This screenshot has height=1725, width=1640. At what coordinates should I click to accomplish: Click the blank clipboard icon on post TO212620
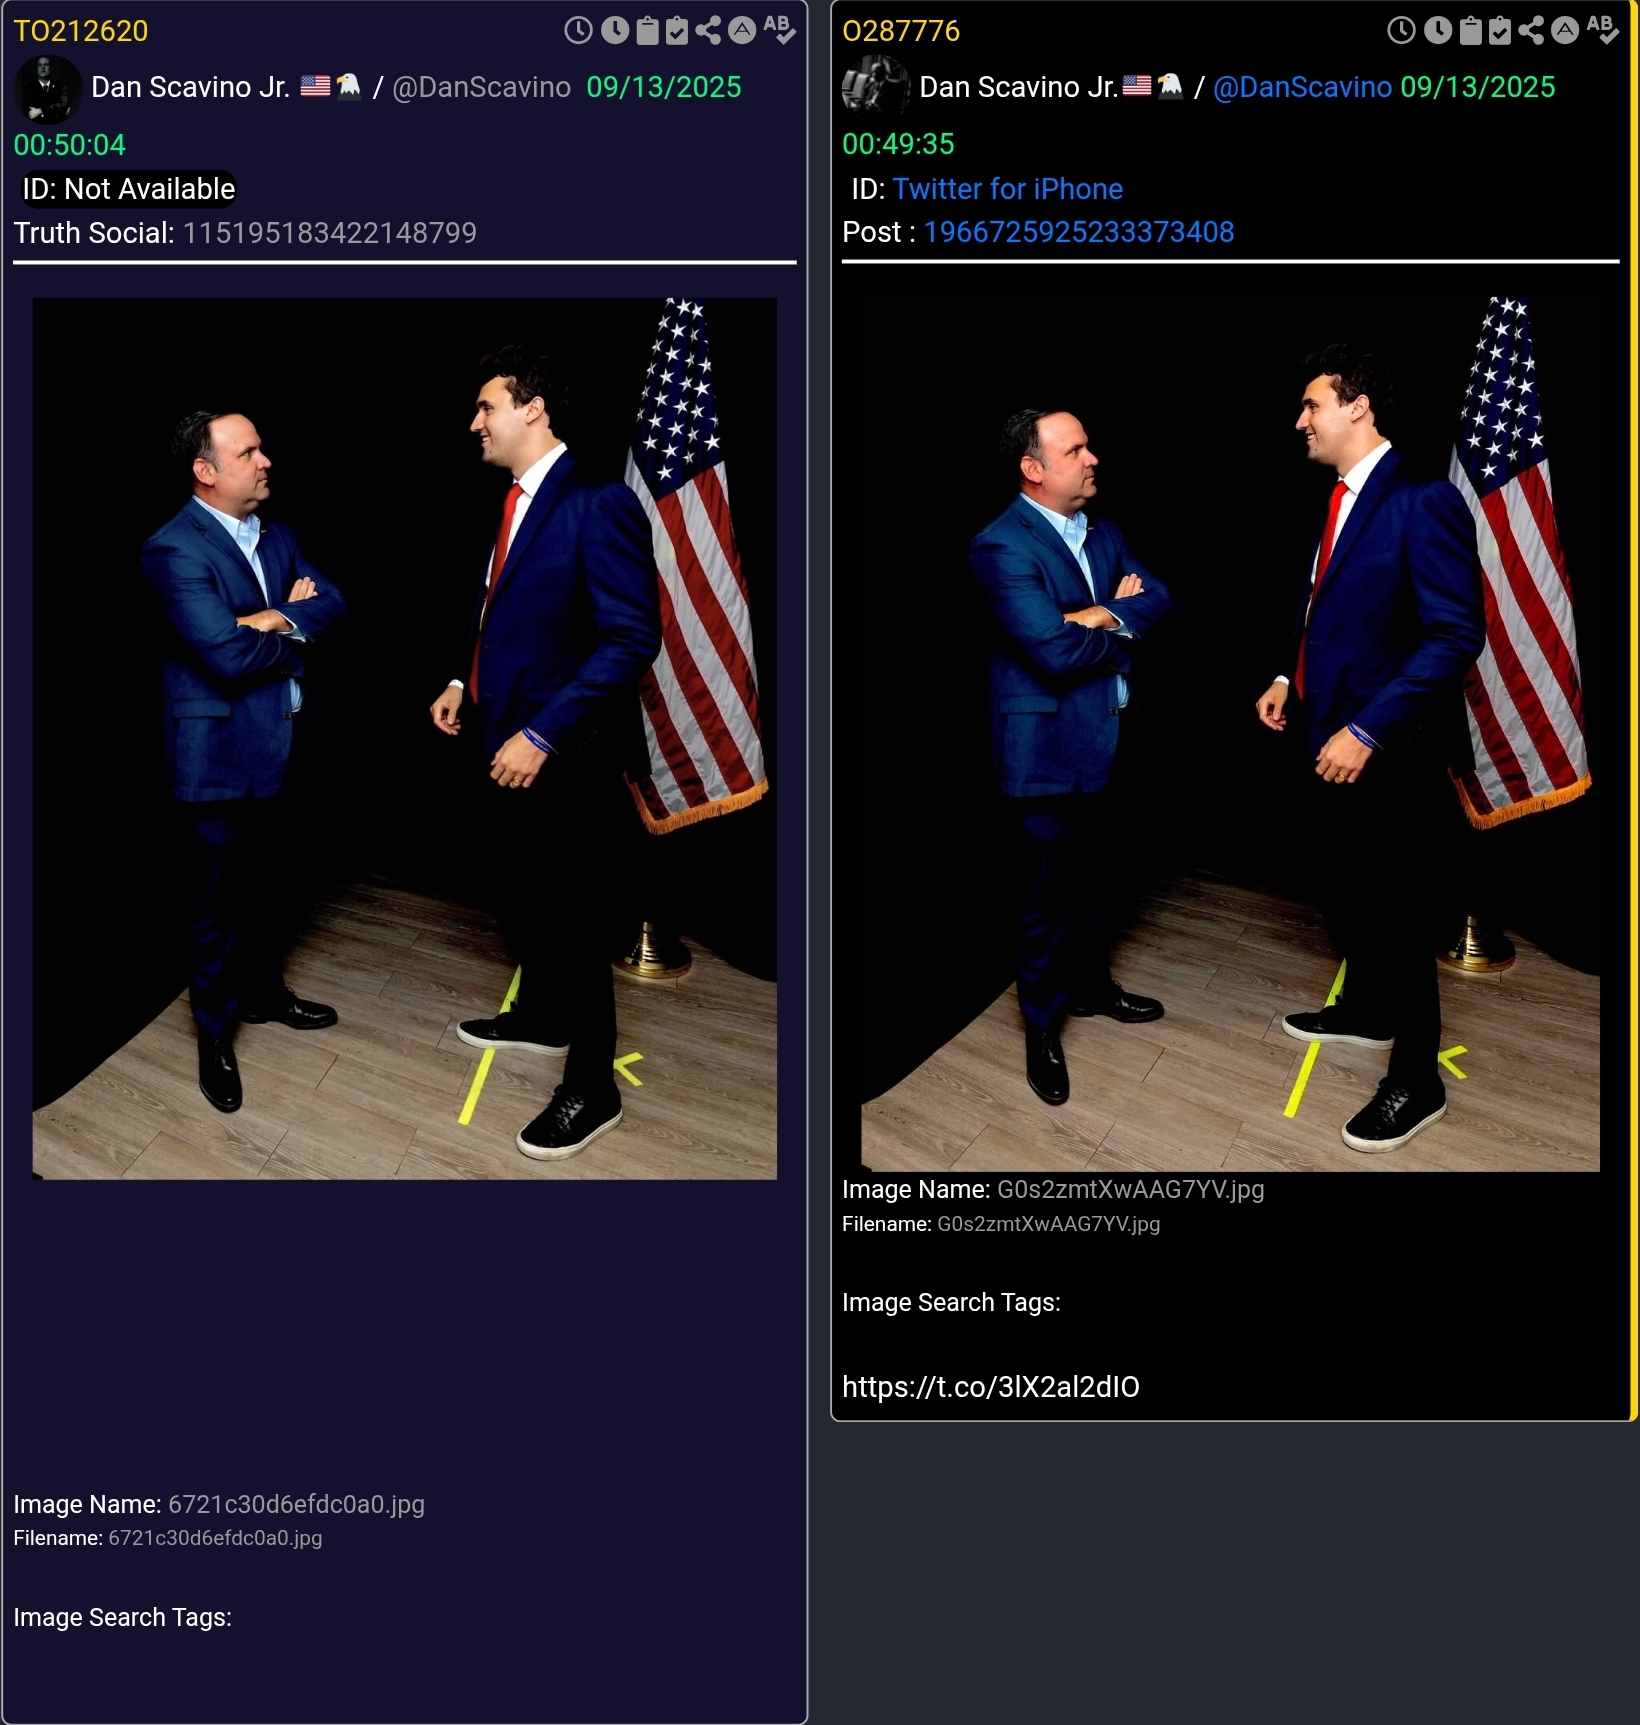[x=648, y=31]
